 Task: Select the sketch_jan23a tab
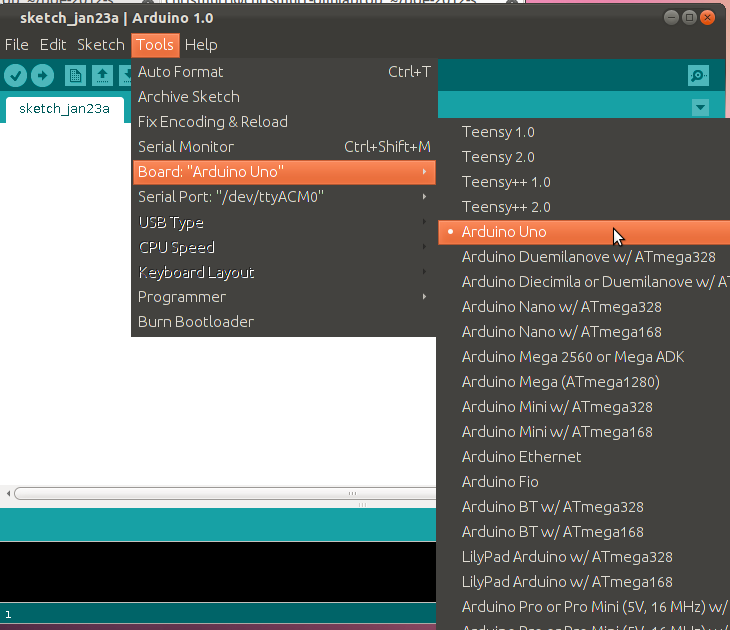tap(65, 109)
